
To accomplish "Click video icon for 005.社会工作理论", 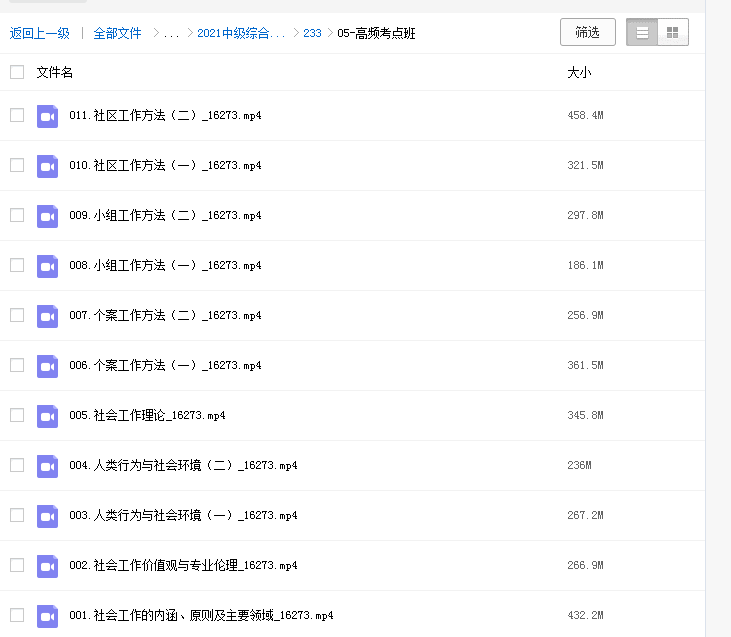I will (48, 416).
